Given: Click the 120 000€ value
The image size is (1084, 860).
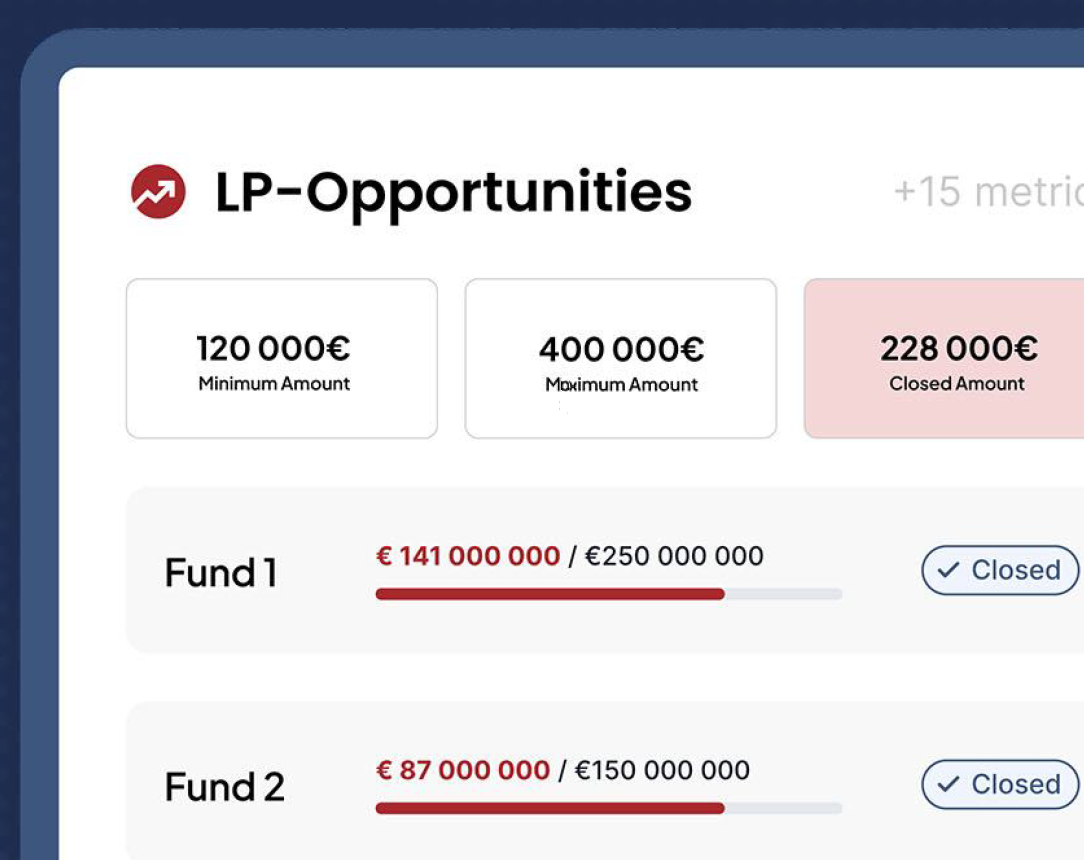Looking at the screenshot, I should tap(273, 348).
